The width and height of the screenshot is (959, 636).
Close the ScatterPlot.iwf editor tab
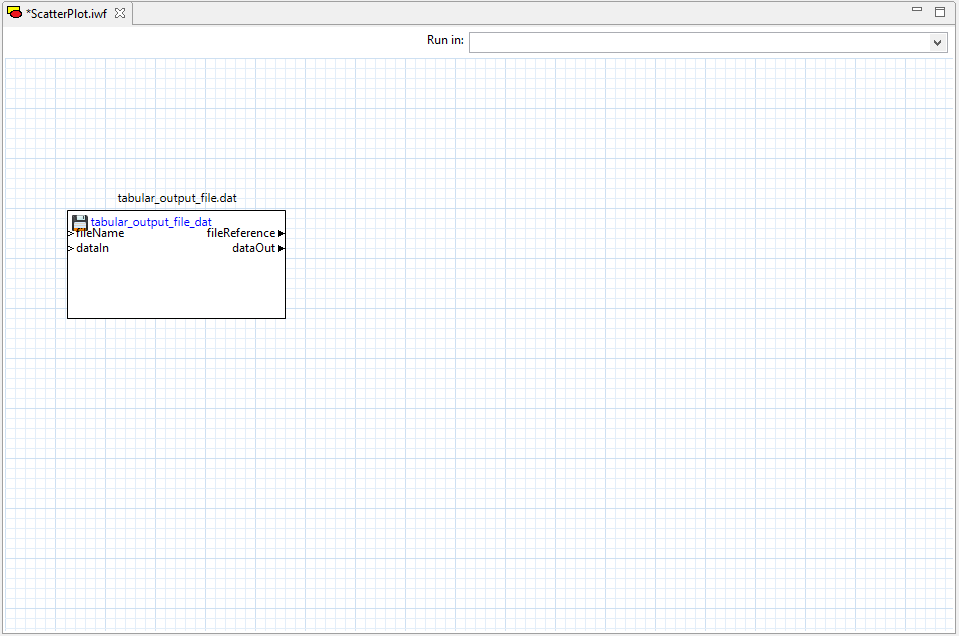coord(120,13)
